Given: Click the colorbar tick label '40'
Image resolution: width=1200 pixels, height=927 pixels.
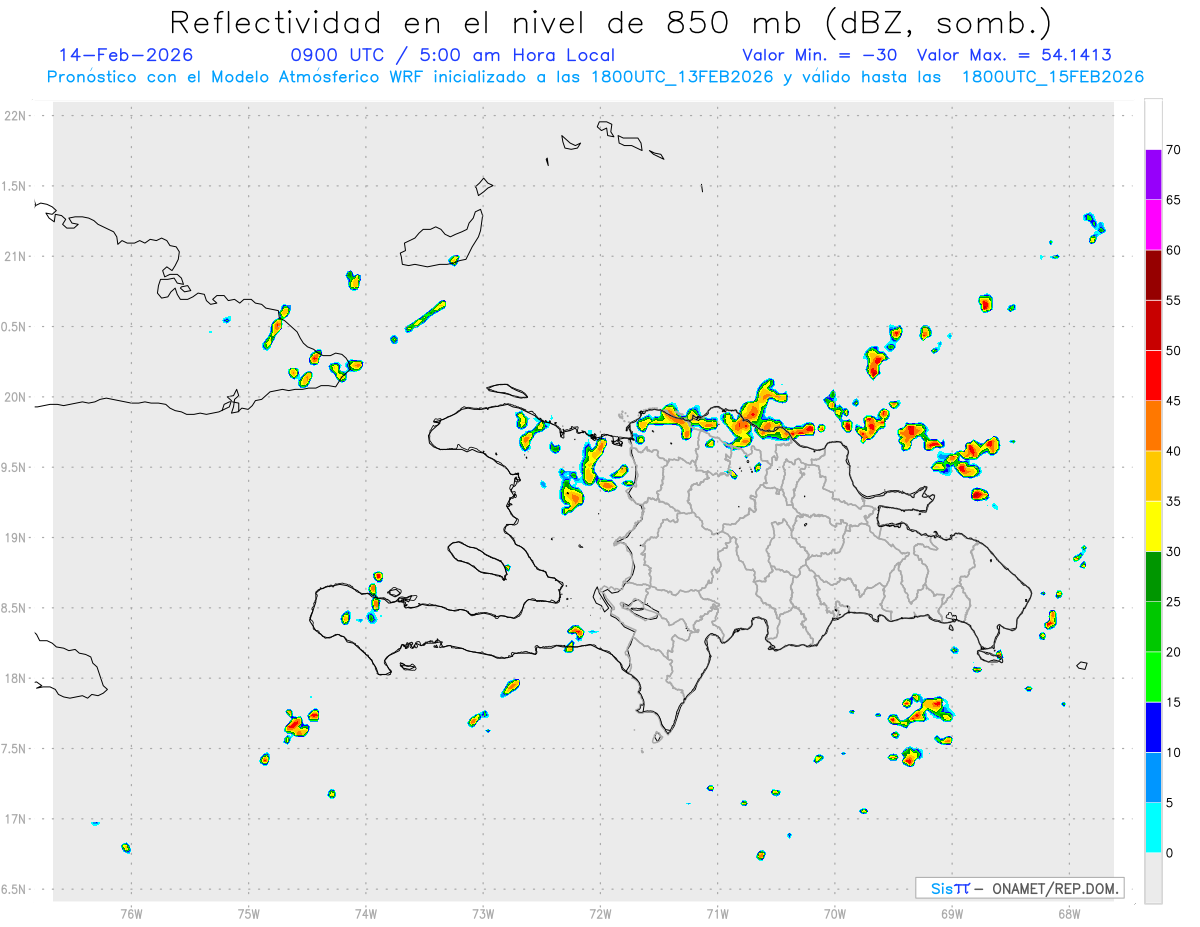Looking at the screenshot, I should click(x=1174, y=451).
